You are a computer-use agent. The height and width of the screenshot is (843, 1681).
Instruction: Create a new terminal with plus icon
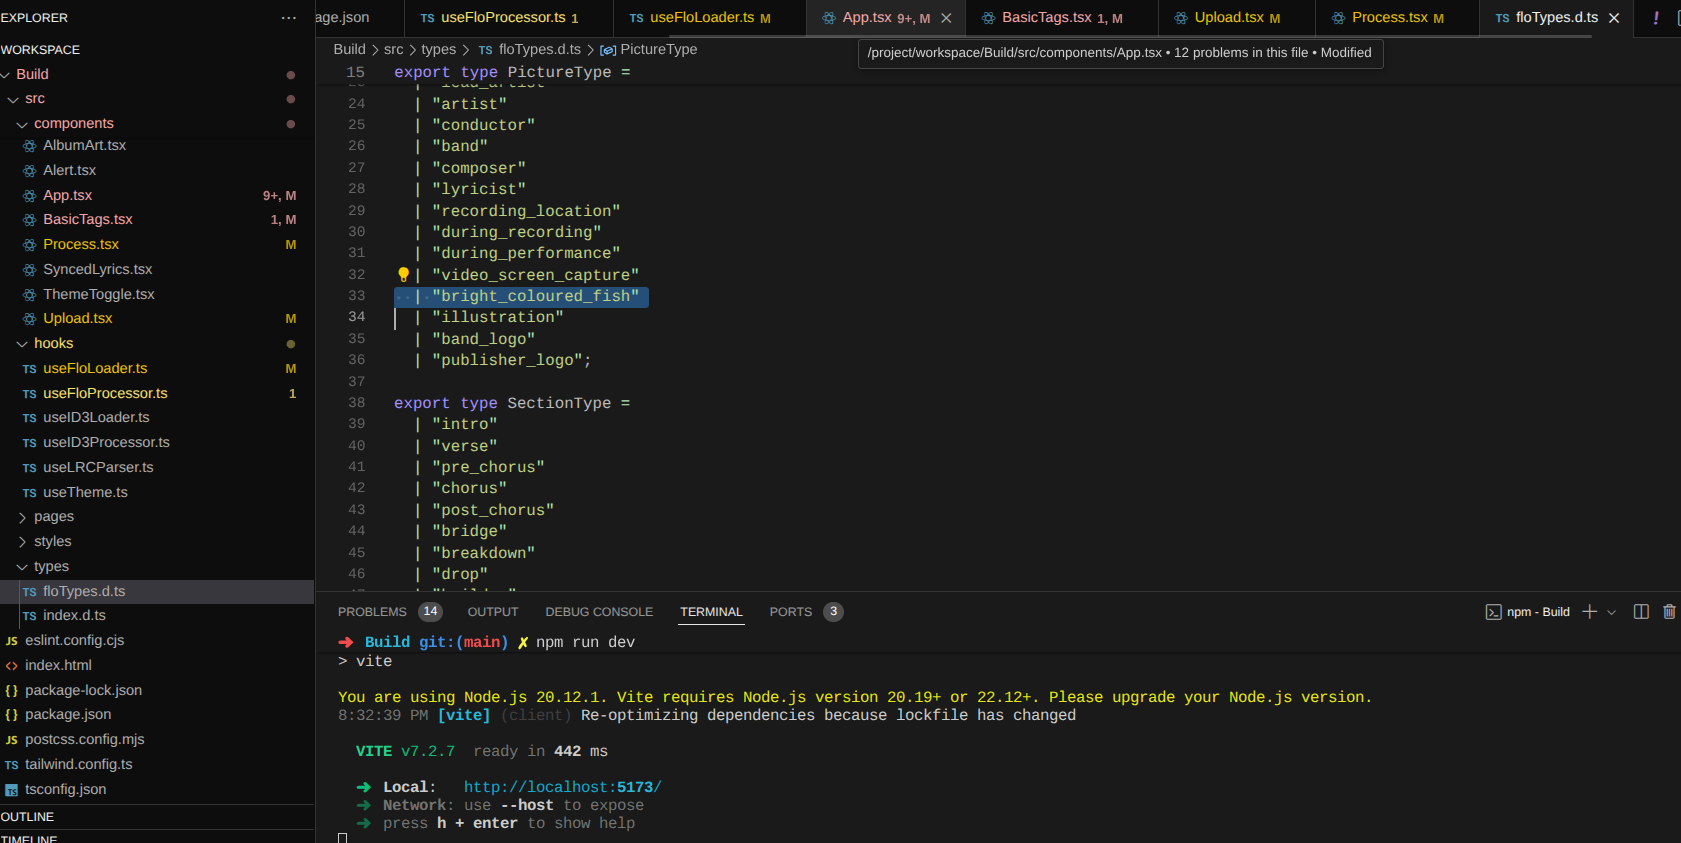(x=1589, y=612)
